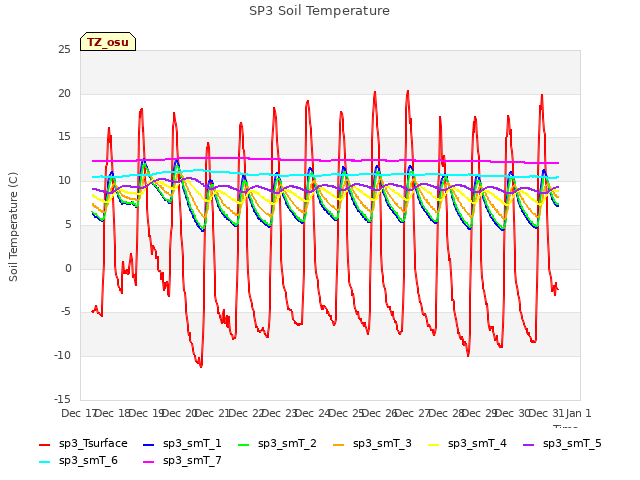This screenshot has width=640, height=480.
Task: Click the y-axis tick label -15
Action: click(62, 399)
